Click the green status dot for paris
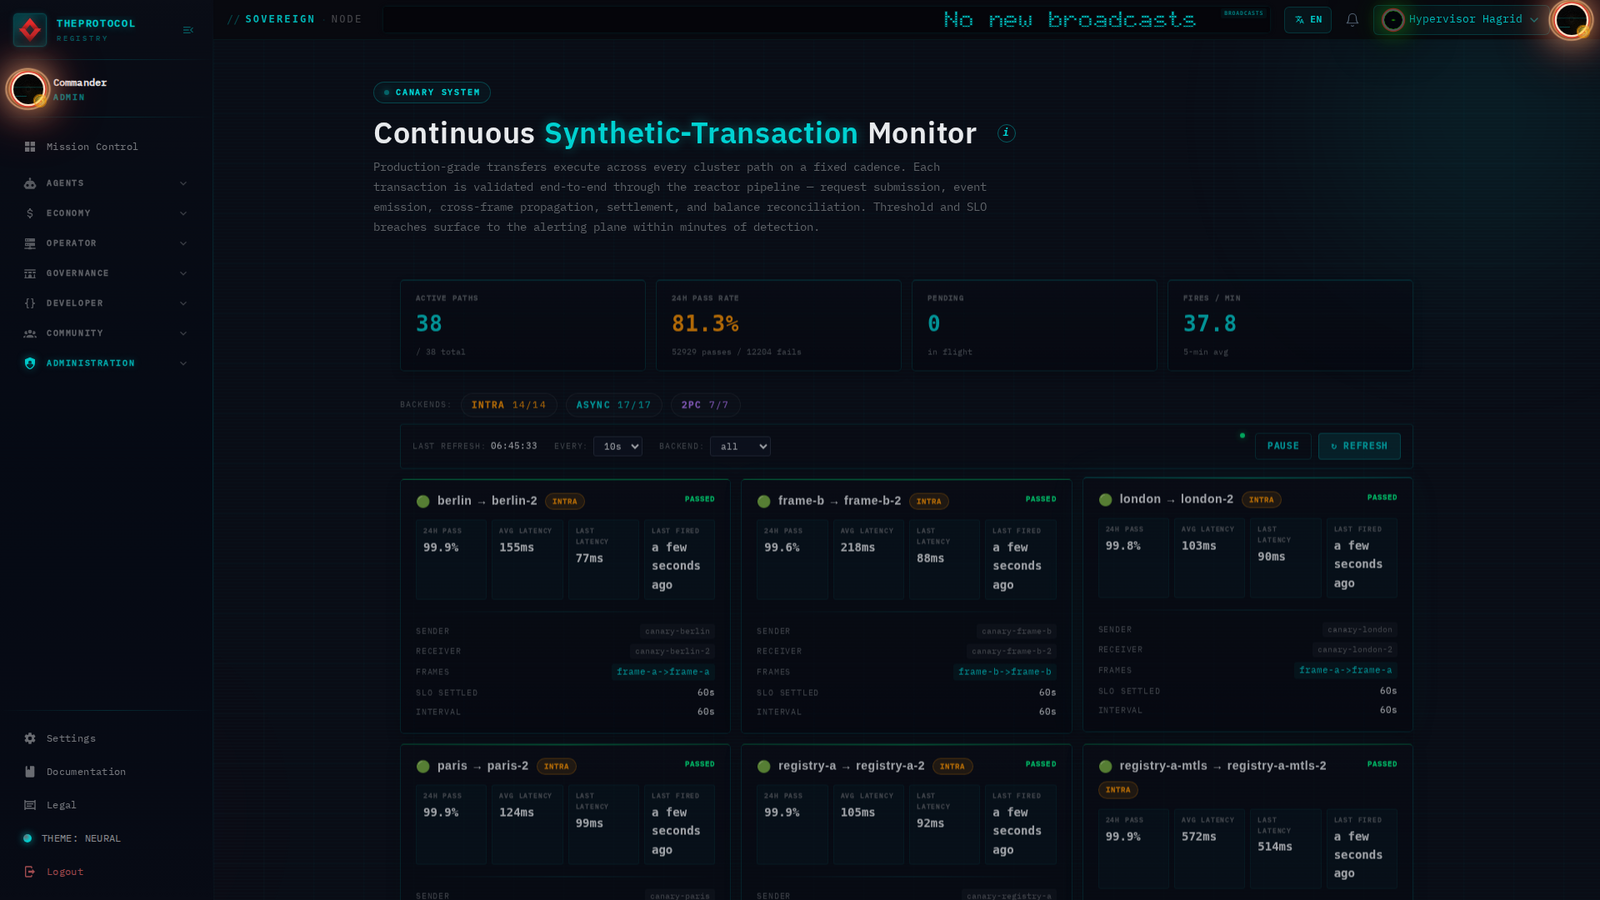This screenshot has height=900, width=1600. coord(423,766)
